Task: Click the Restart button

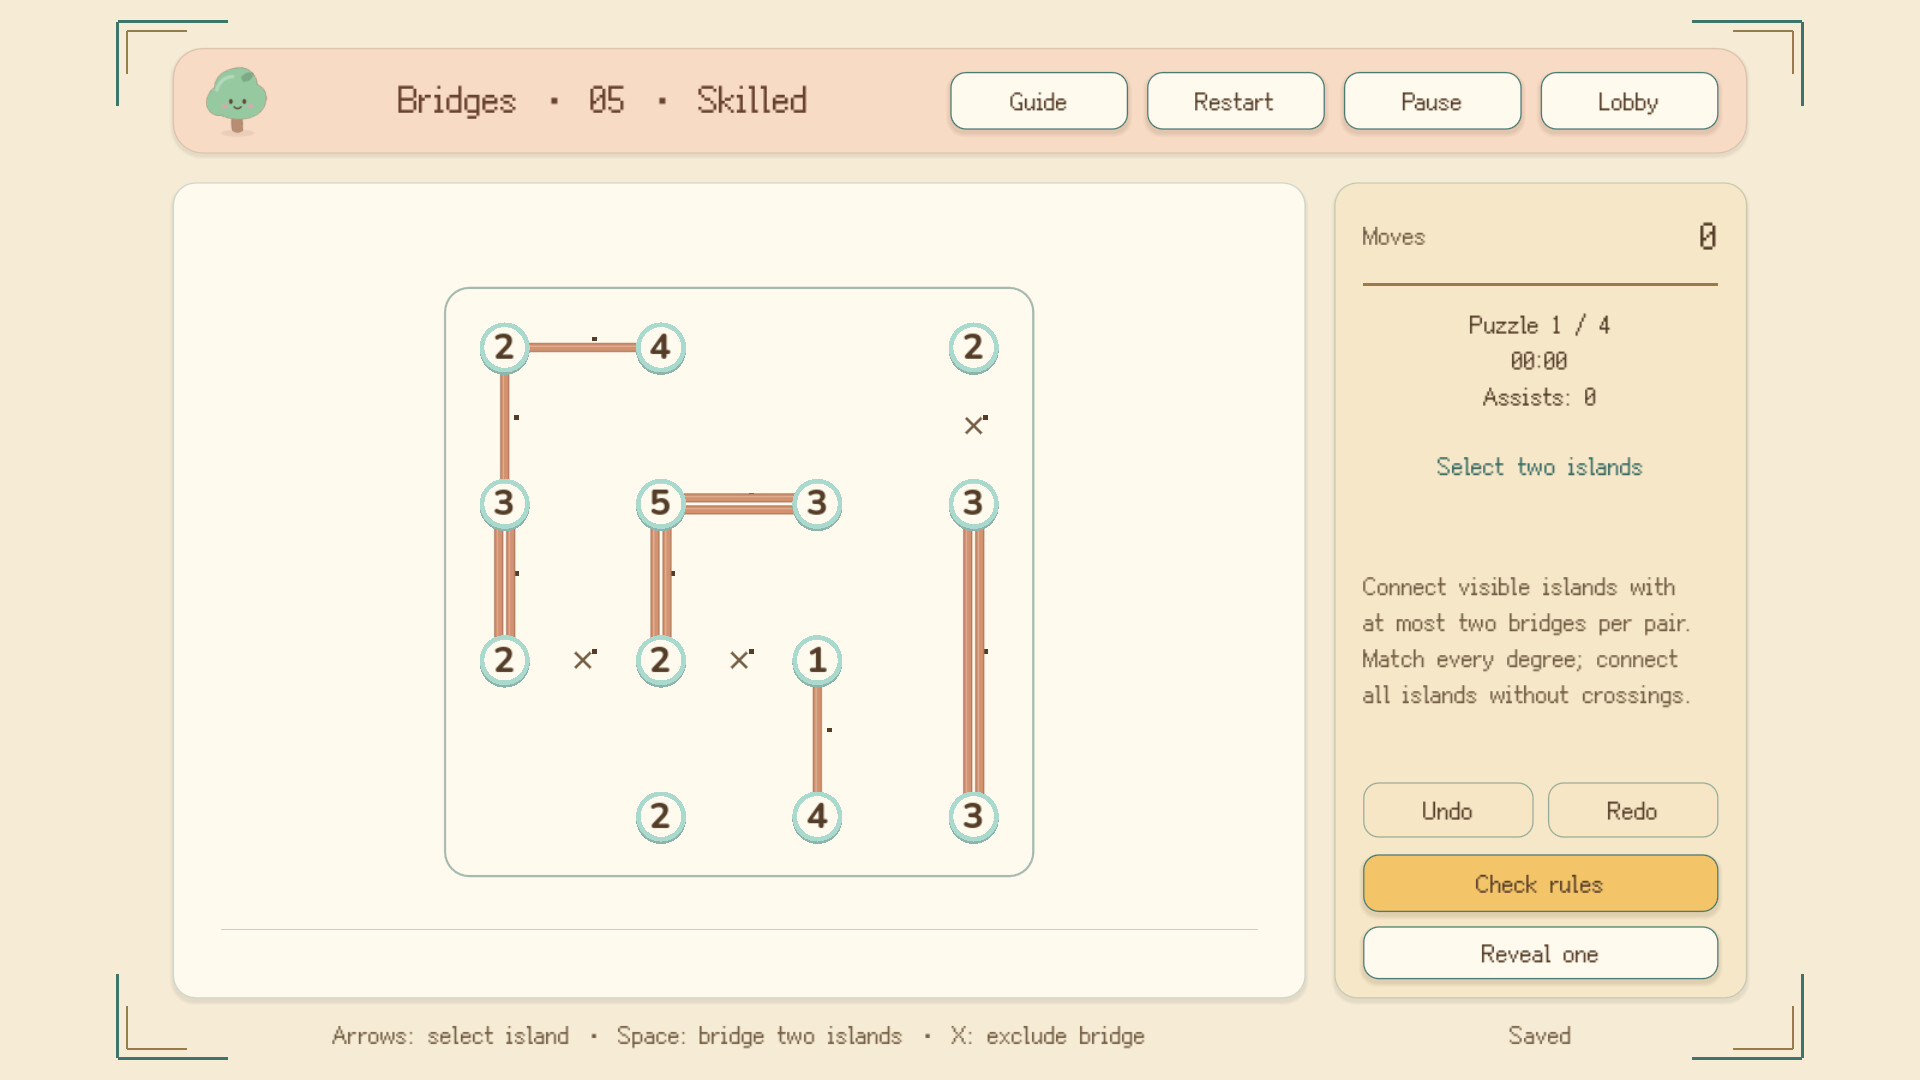Action: (x=1235, y=101)
